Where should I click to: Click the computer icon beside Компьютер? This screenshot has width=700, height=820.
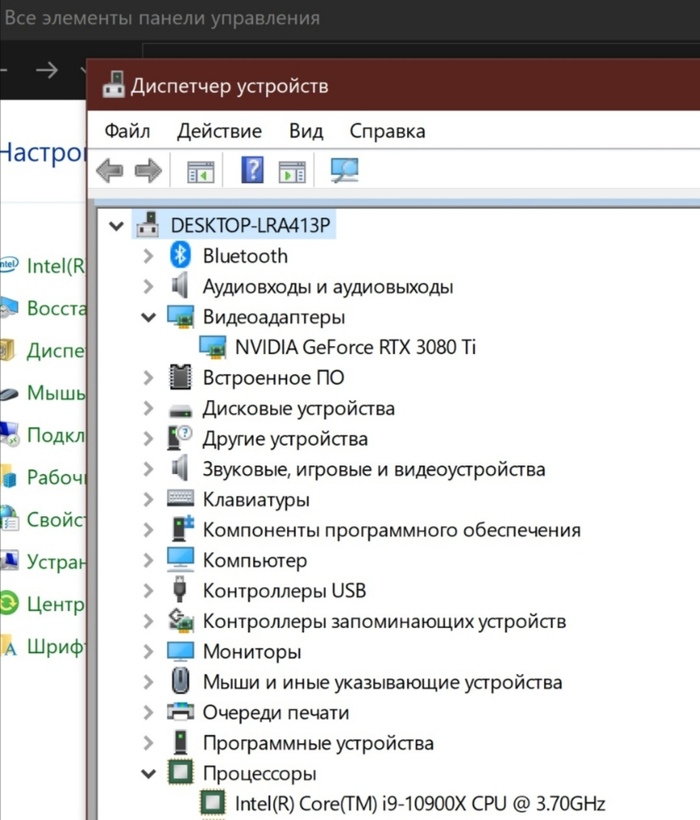click(x=180, y=560)
